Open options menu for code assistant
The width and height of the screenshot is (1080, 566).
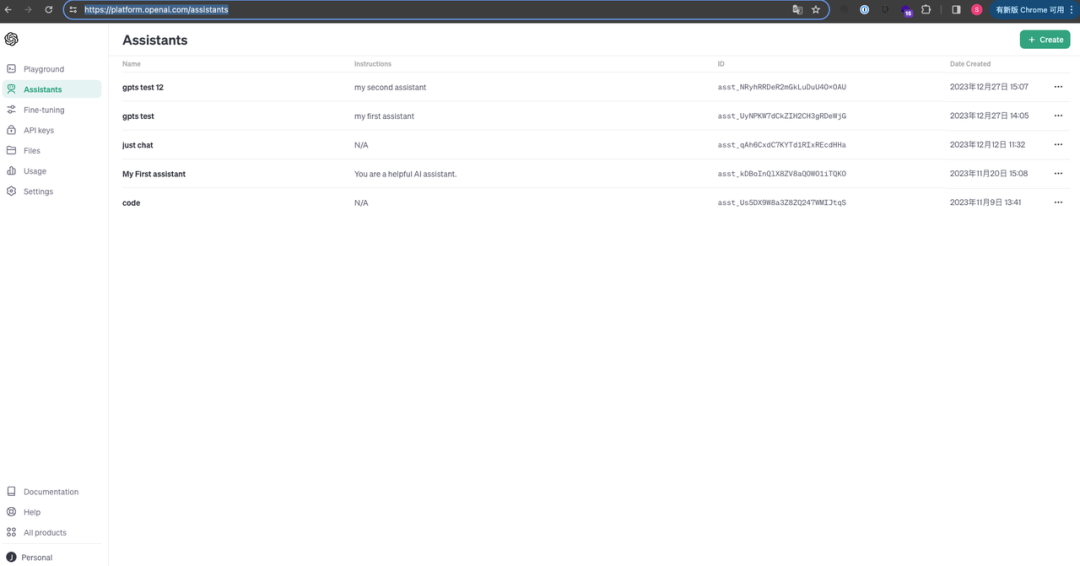tap(1058, 202)
